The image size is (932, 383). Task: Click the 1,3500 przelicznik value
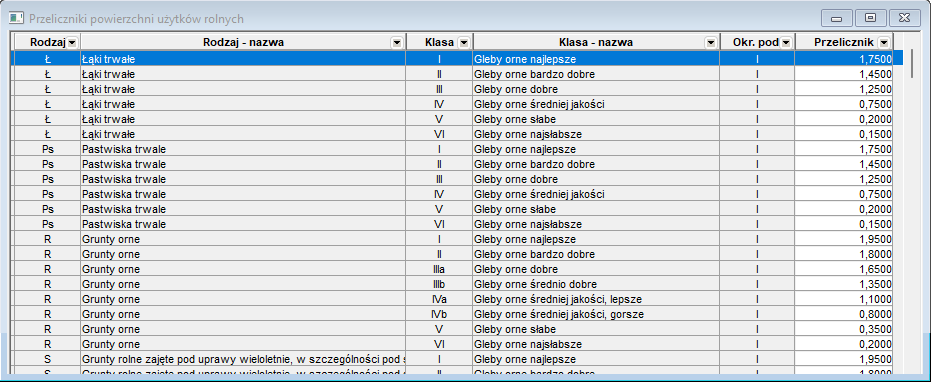click(843, 284)
